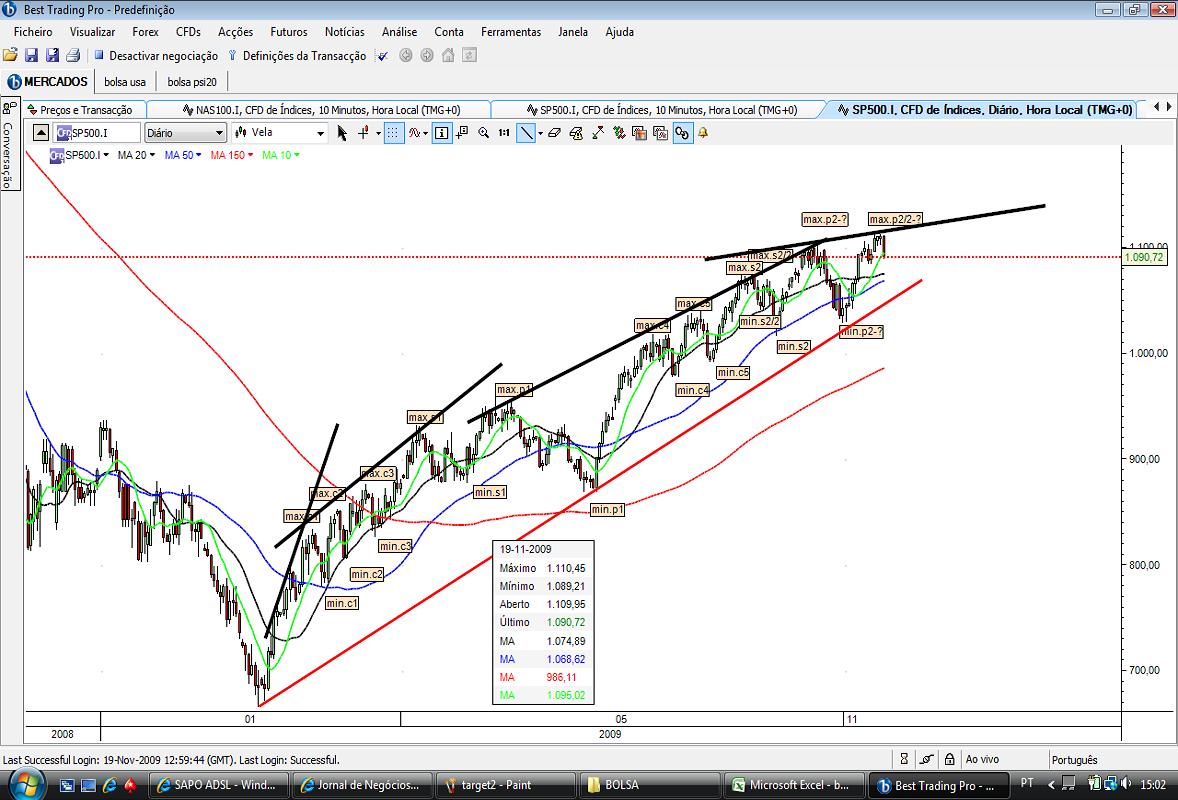This screenshot has height=800, width=1178.
Task: Click the blue checkmark toolbar icon
Action: (x=382, y=56)
